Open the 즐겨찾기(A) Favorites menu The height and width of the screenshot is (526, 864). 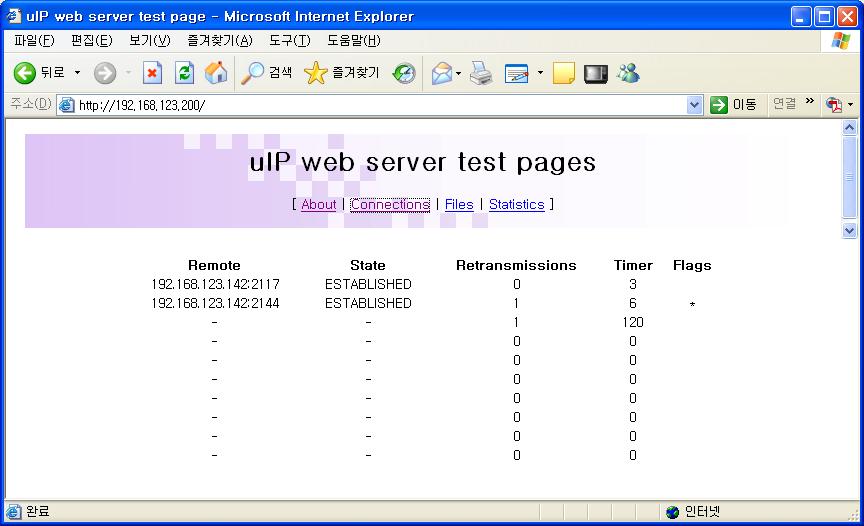coord(219,41)
